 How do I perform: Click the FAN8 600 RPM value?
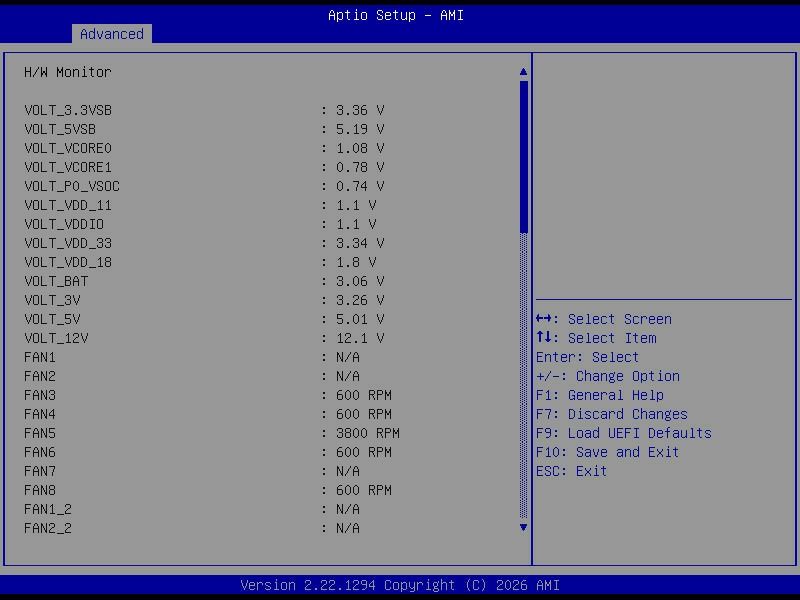point(364,490)
